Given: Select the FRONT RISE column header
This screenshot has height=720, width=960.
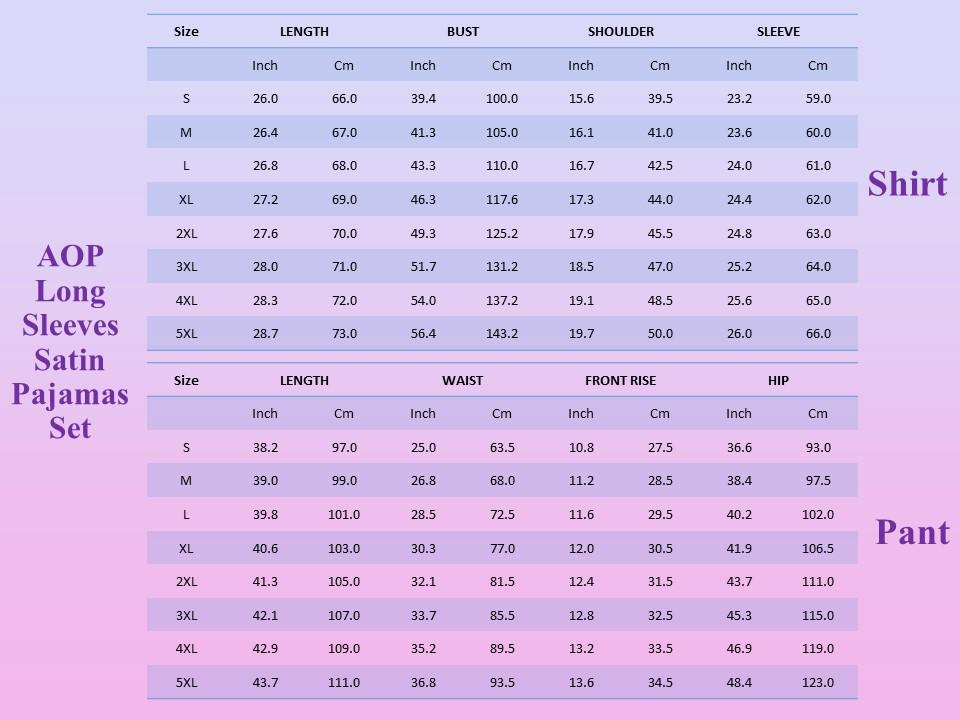Looking at the screenshot, I should (620, 380).
